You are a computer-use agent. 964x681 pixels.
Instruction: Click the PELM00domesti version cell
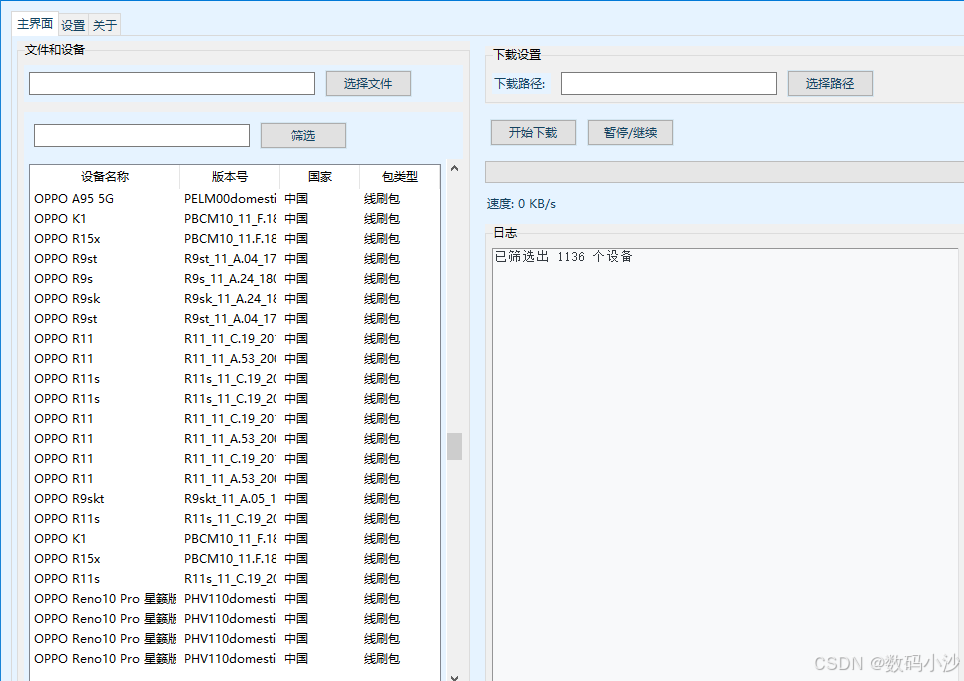[x=230, y=199]
